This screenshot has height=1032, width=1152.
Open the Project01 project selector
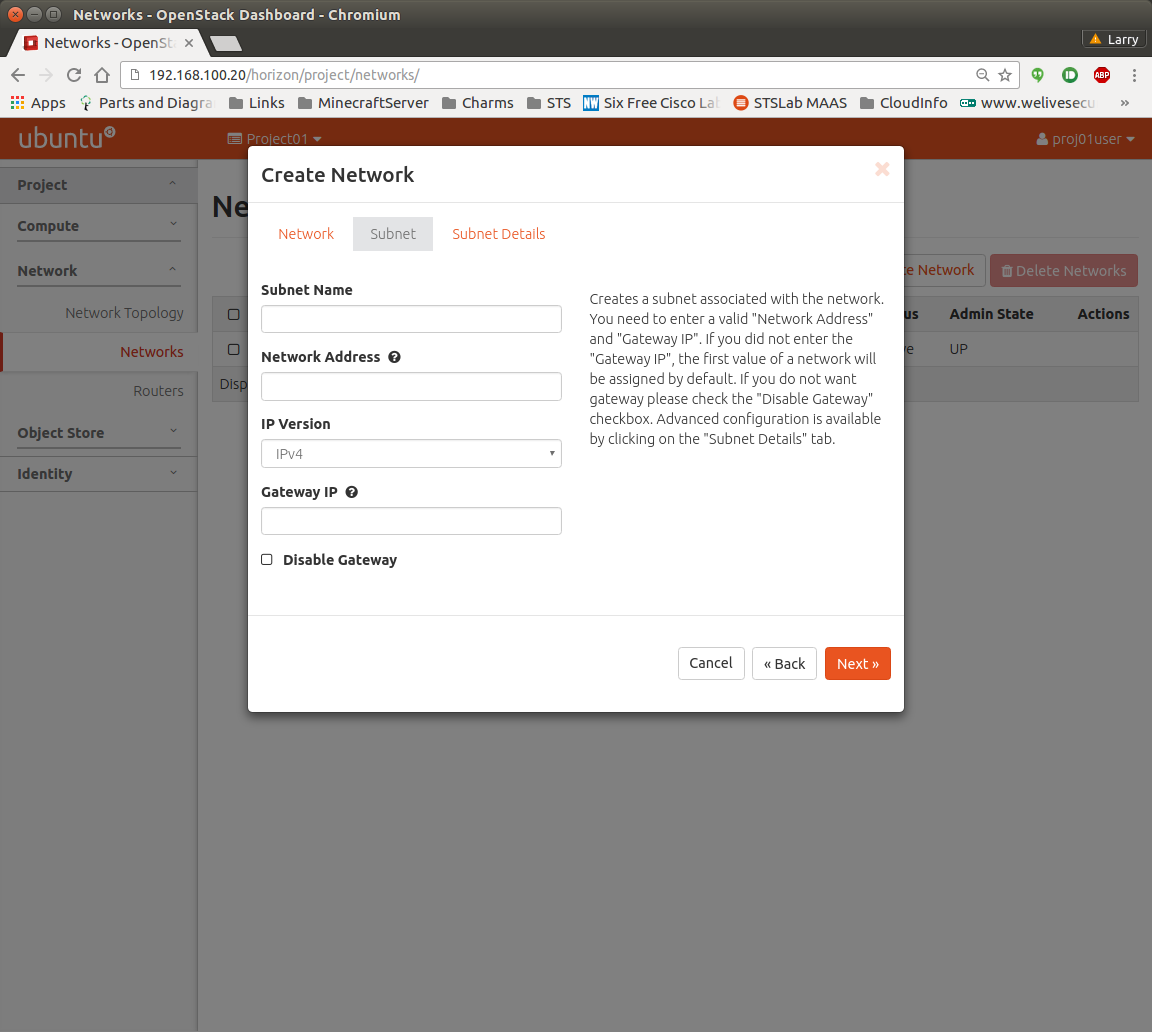[275, 139]
